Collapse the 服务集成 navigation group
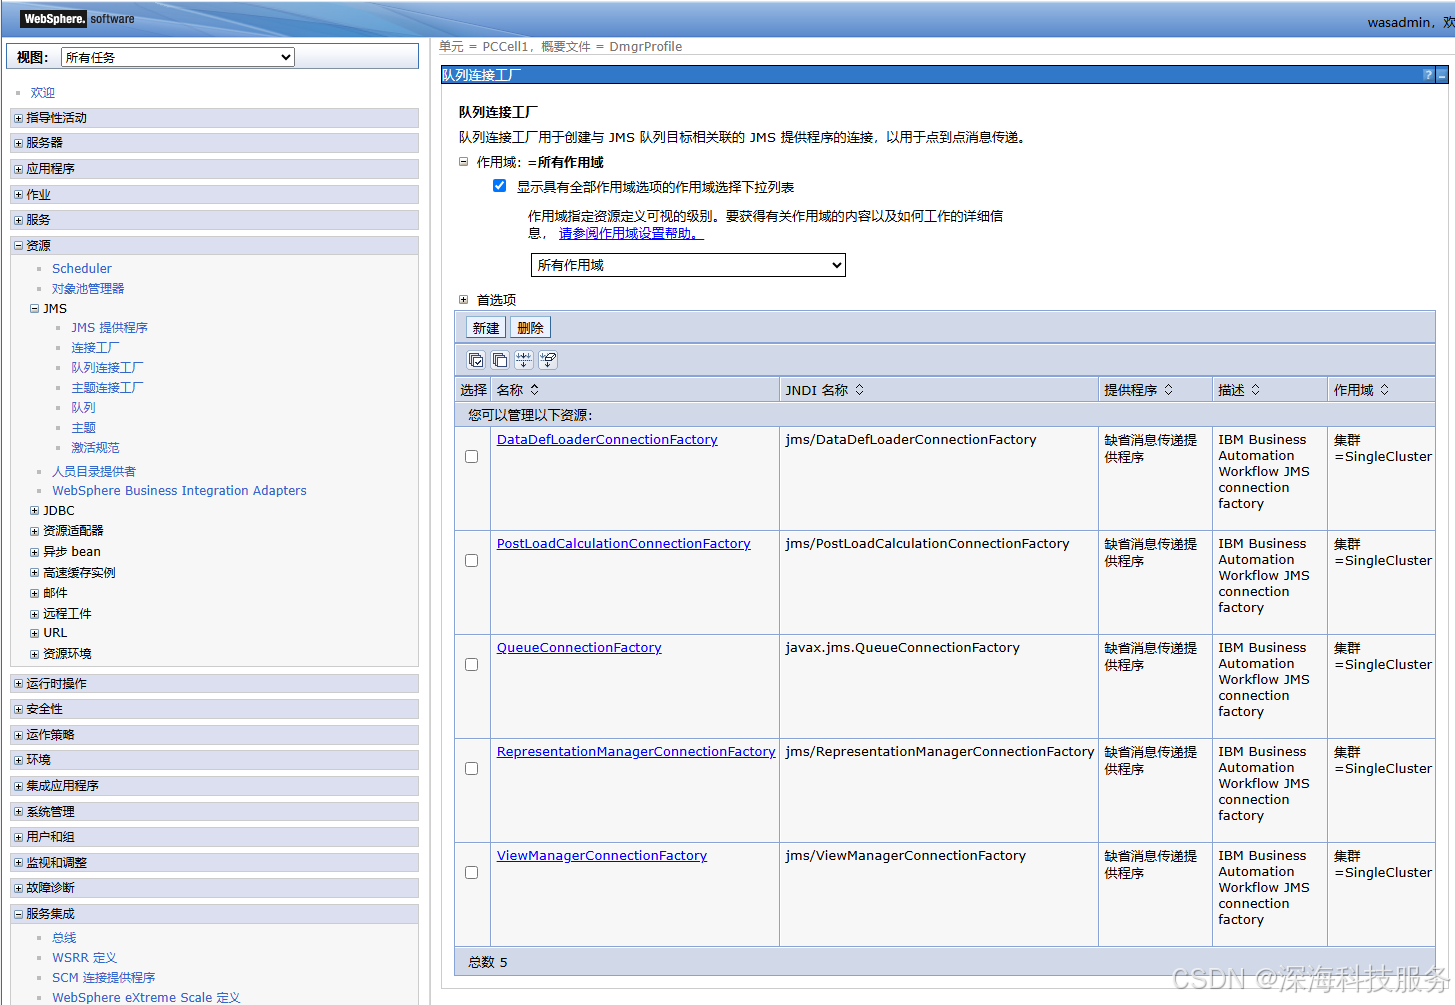This screenshot has height=1005, width=1455. (18, 914)
